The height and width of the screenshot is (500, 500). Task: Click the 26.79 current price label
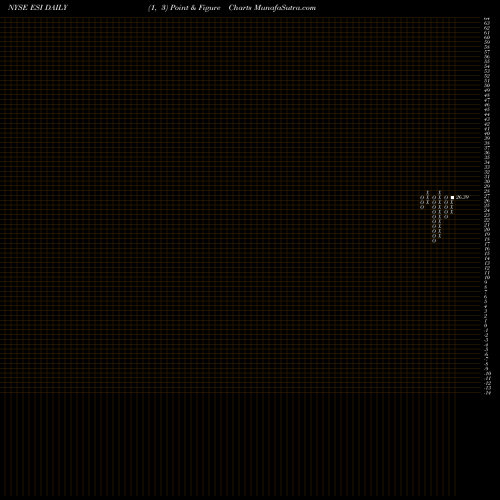click(462, 197)
